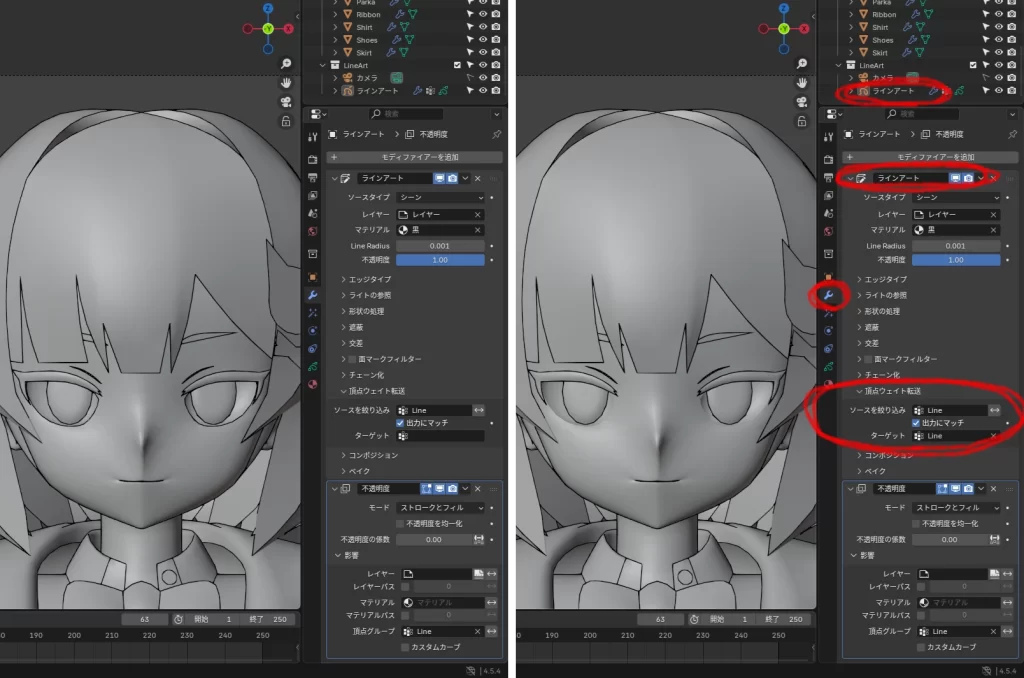Open Material properties tab in left screenshot
This screenshot has height=678, width=1024.
(x=313, y=384)
